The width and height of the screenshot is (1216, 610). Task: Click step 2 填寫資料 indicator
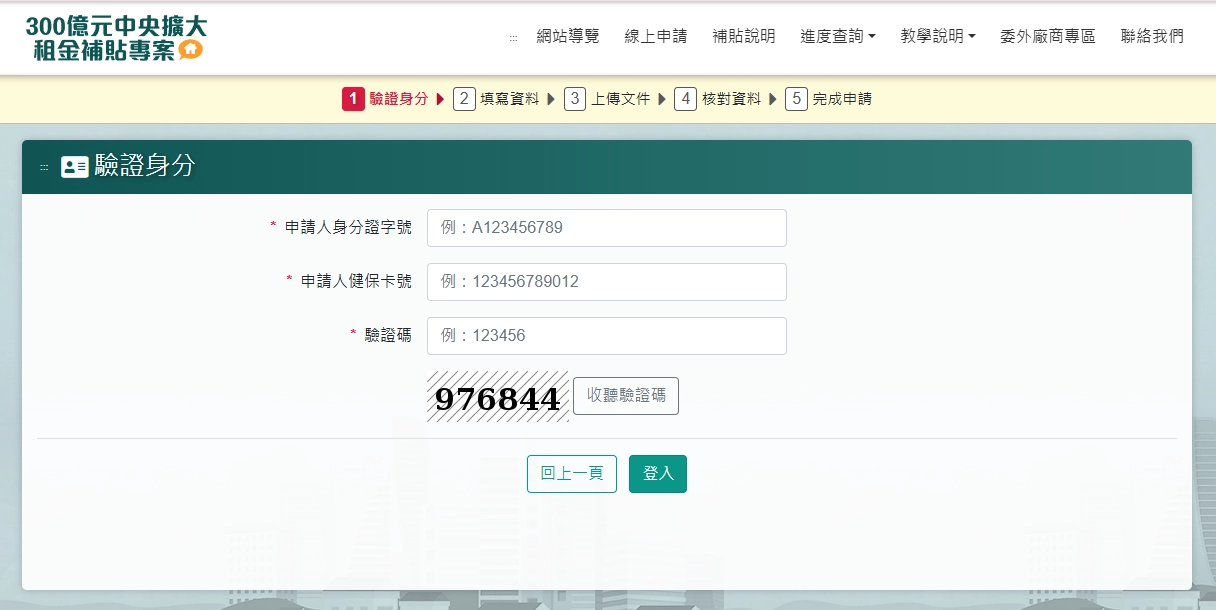pos(496,99)
